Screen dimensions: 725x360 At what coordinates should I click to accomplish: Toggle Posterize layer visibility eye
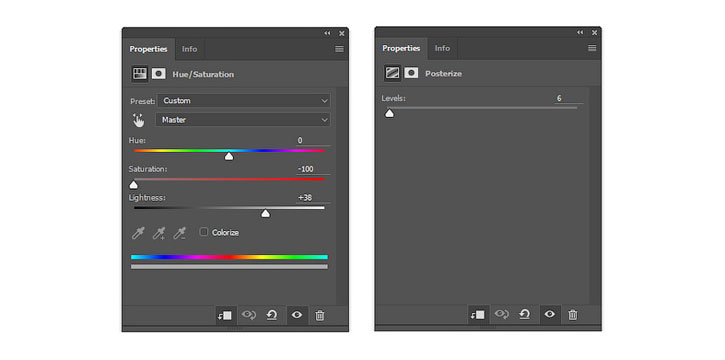549,315
